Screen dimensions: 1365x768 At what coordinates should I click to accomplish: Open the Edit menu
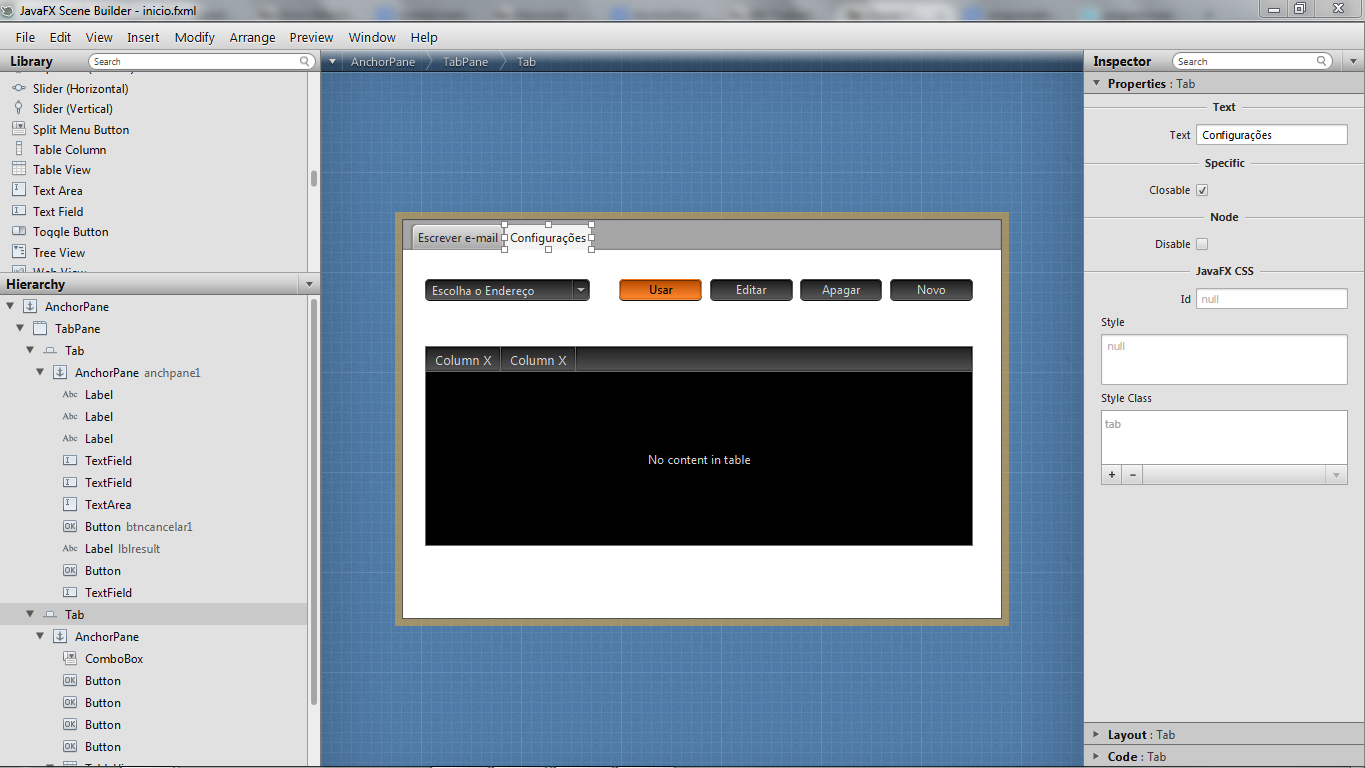(x=60, y=37)
